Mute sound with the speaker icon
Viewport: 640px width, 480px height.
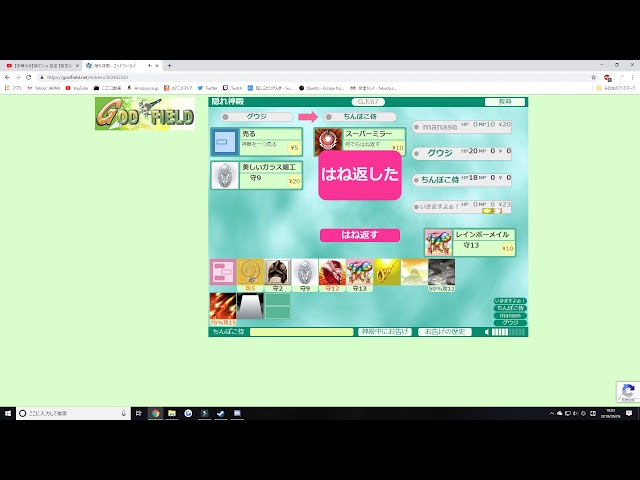pos(487,332)
